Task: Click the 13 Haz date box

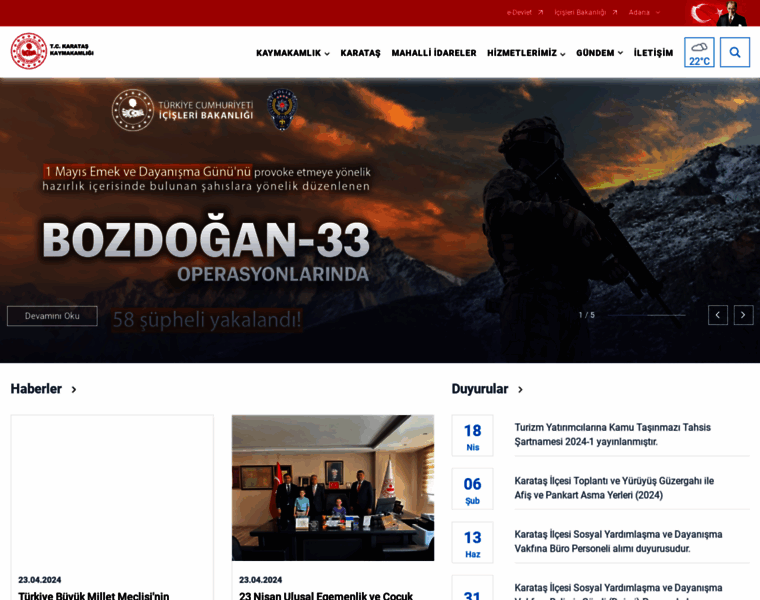Action: (473, 542)
